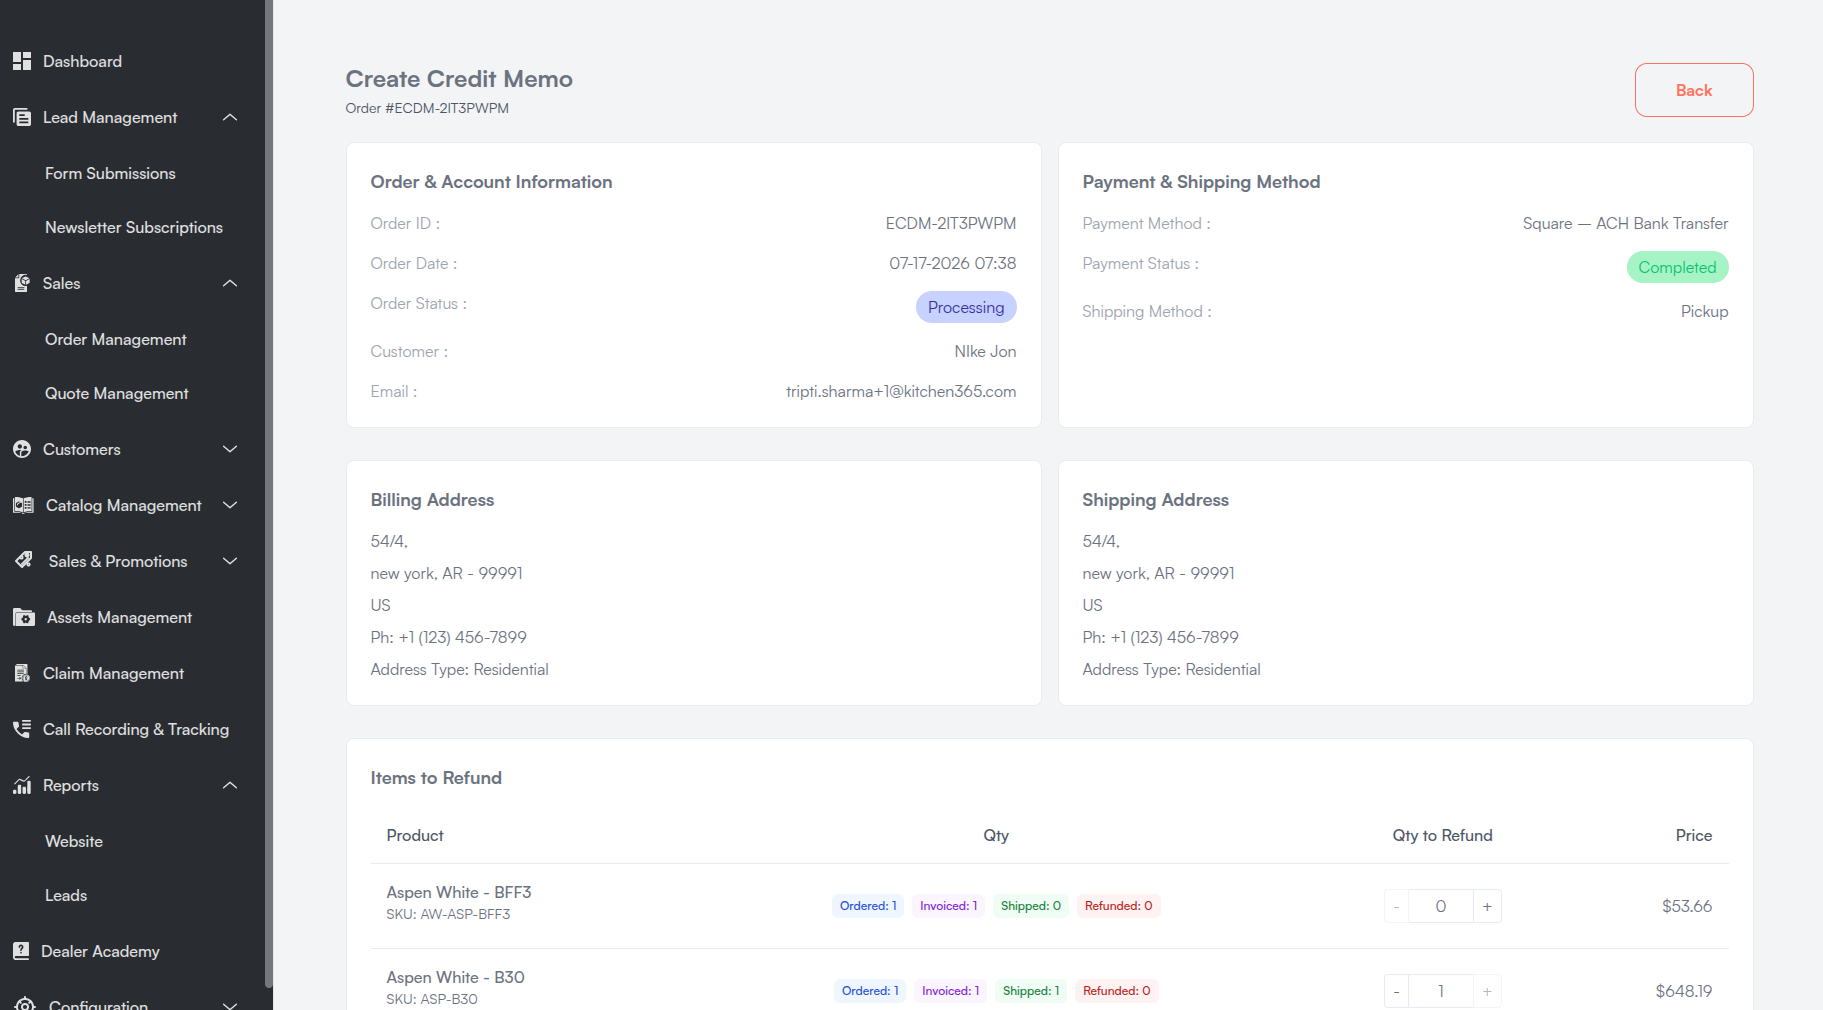This screenshot has width=1823, height=1010.
Task: Click the Qty to Refund field for BFF3
Action: click(1441, 906)
